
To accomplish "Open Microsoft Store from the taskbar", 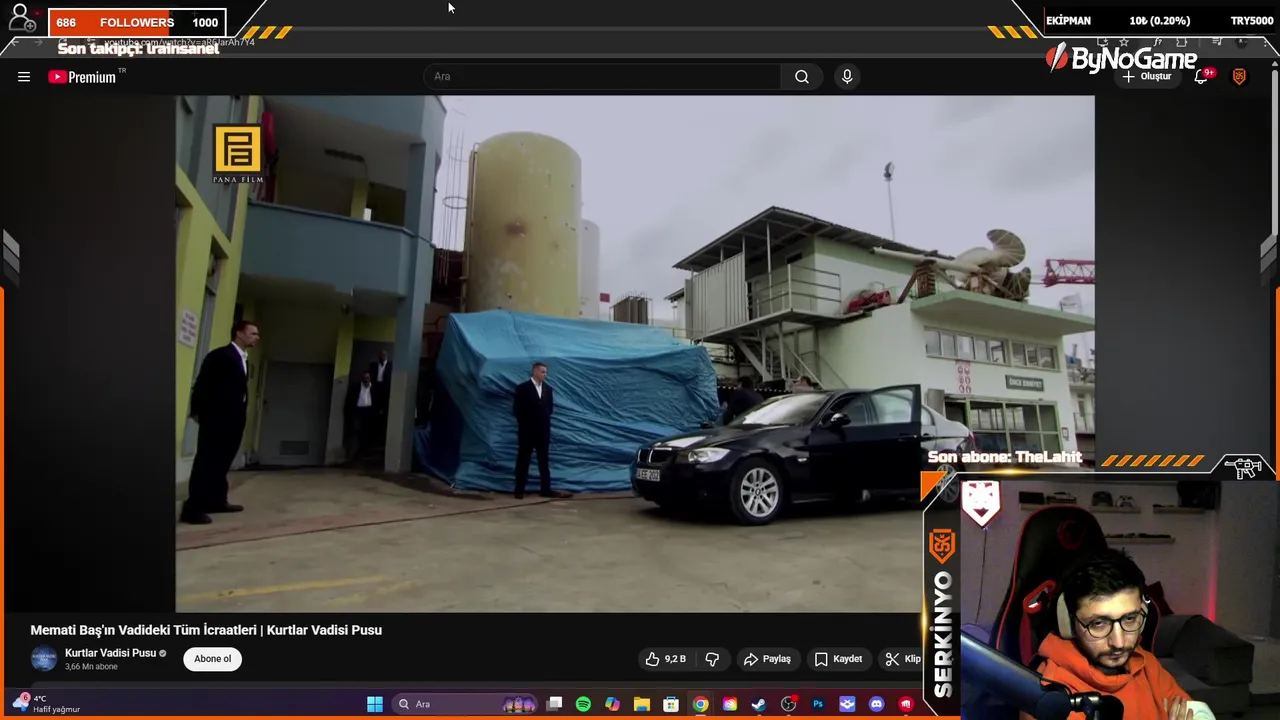I will pos(671,704).
